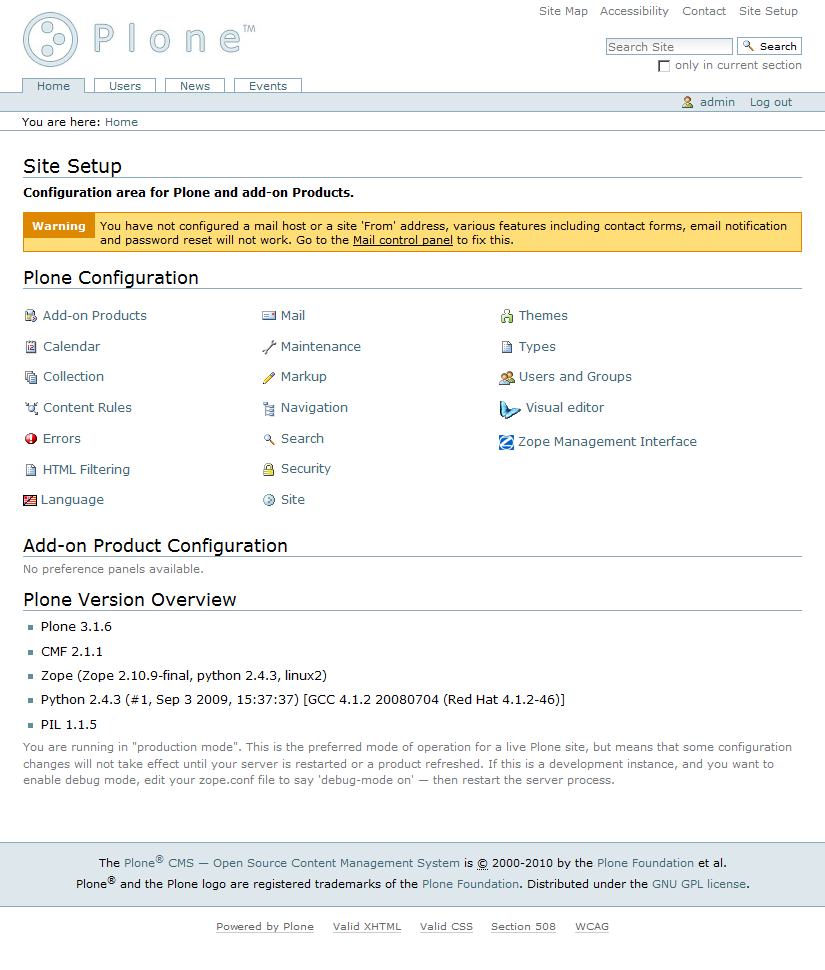This screenshot has width=825, height=970.
Task: Click the Zope Management Interface icon
Action: coord(507,442)
